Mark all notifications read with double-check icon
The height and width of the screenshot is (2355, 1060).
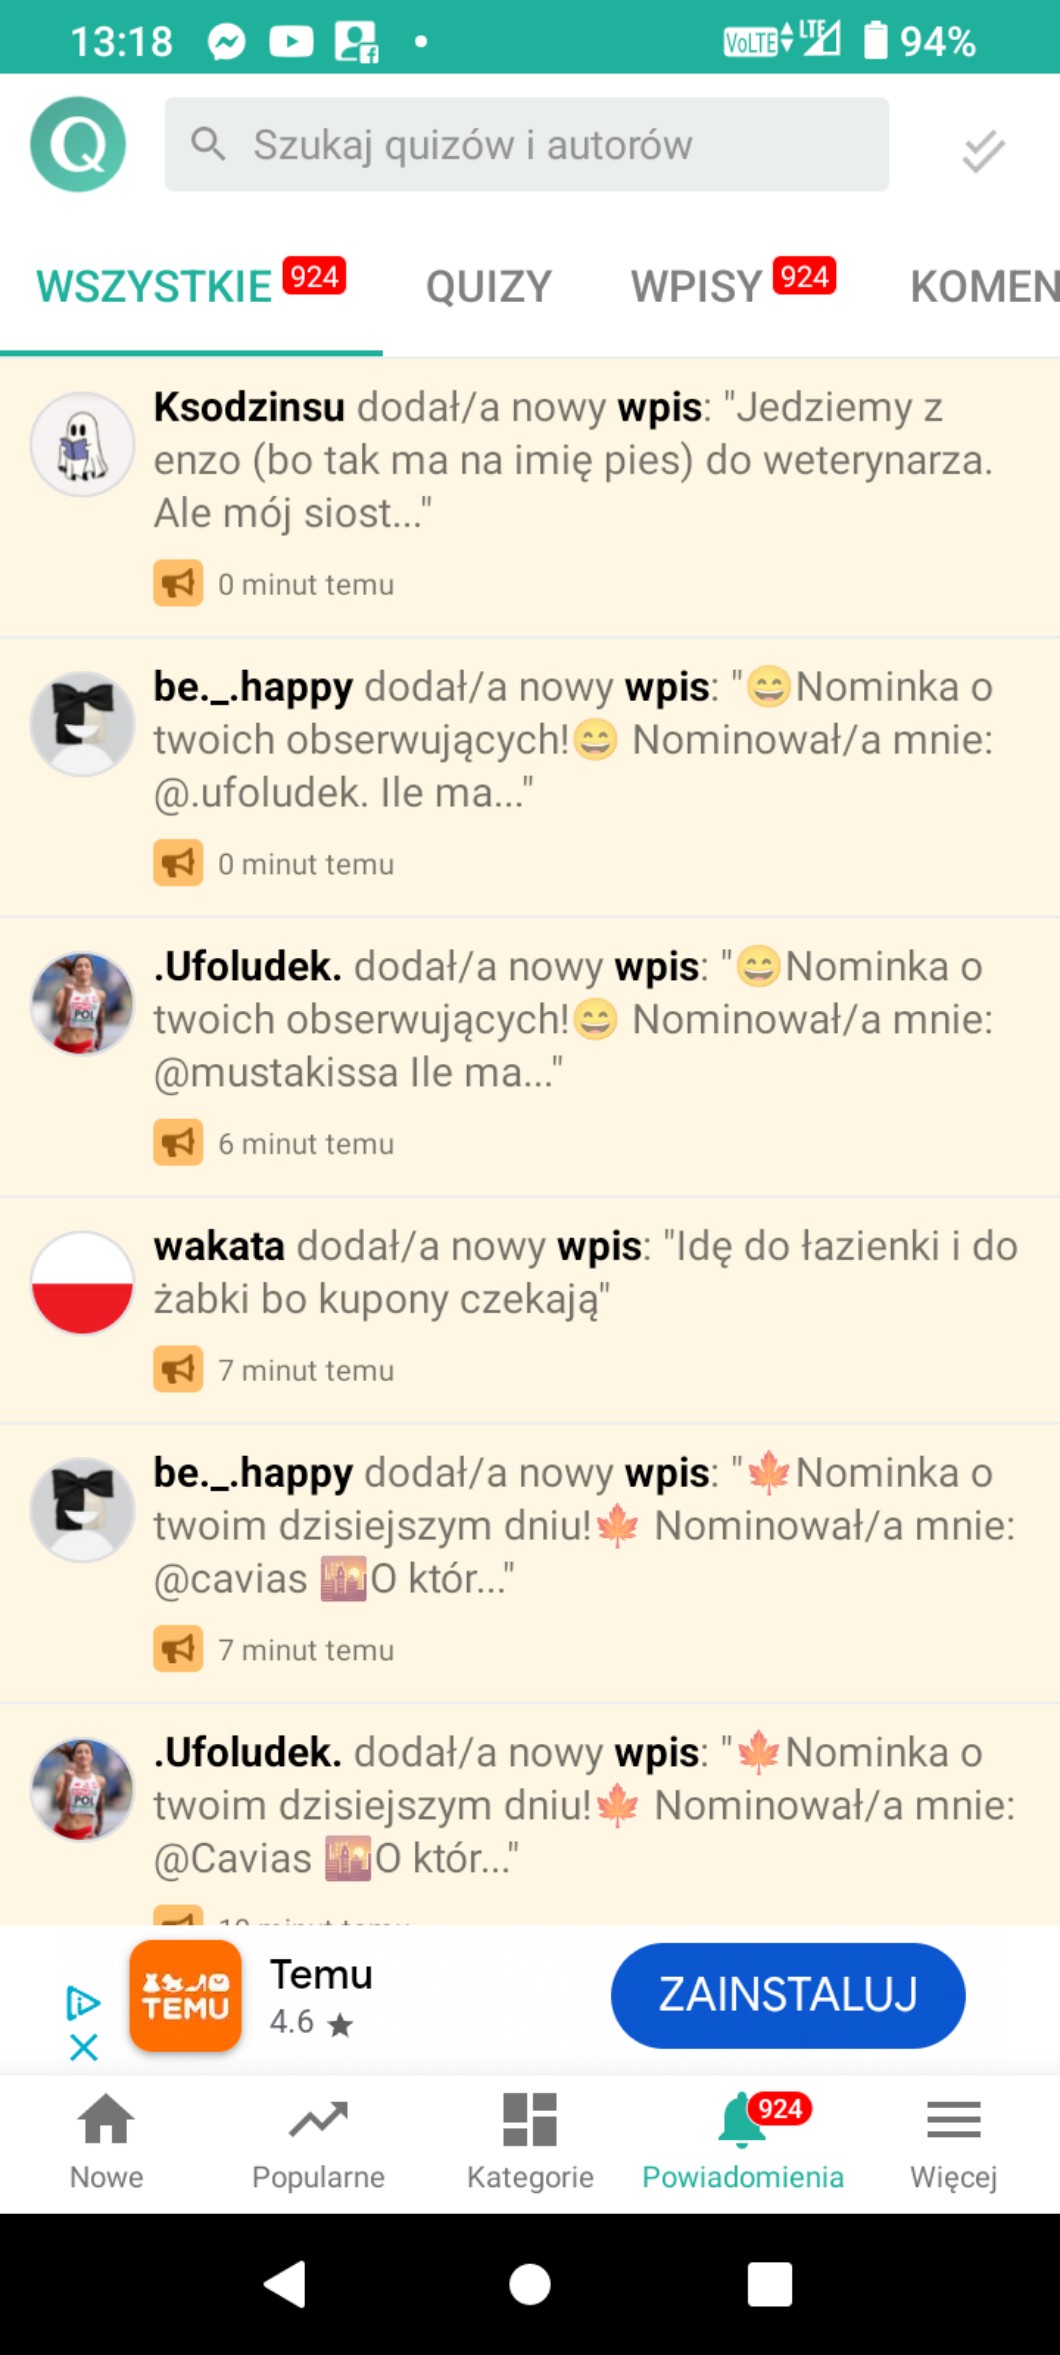tap(983, 150)
